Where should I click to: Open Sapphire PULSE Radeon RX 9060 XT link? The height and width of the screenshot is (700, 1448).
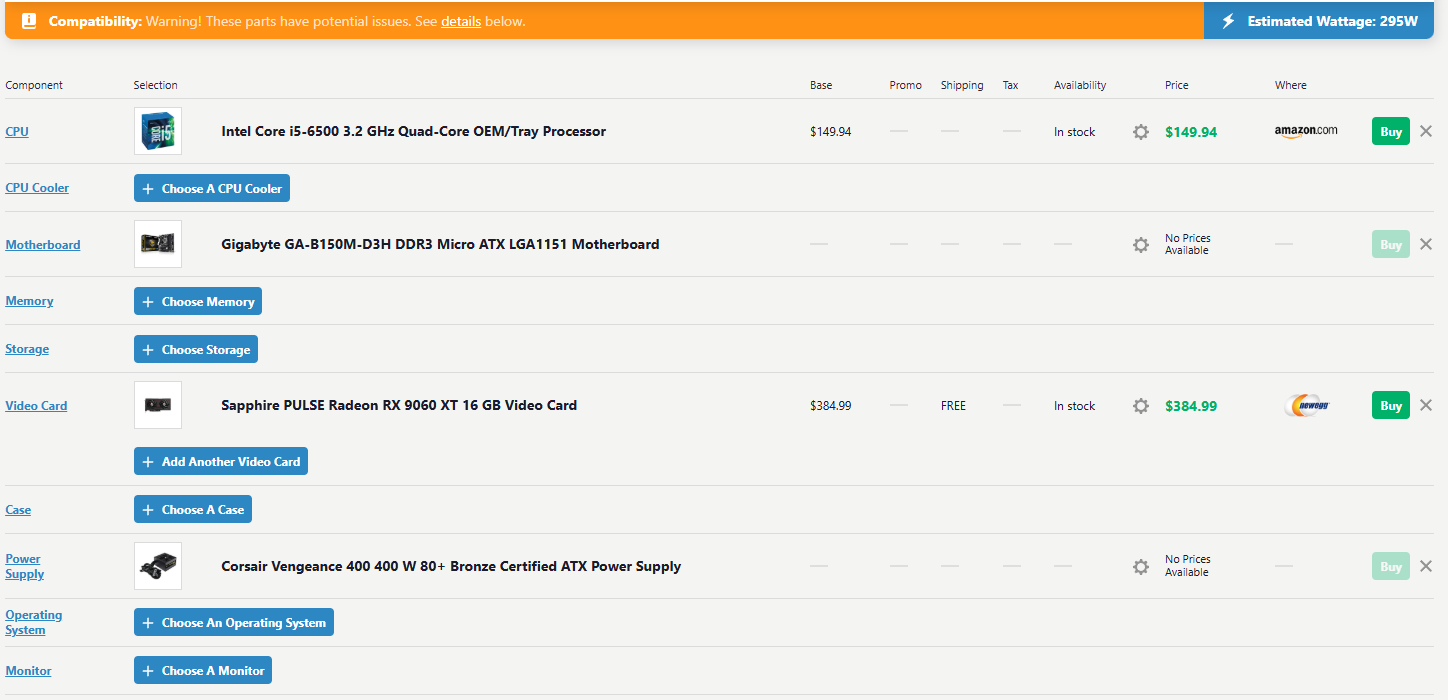[399, 405]
